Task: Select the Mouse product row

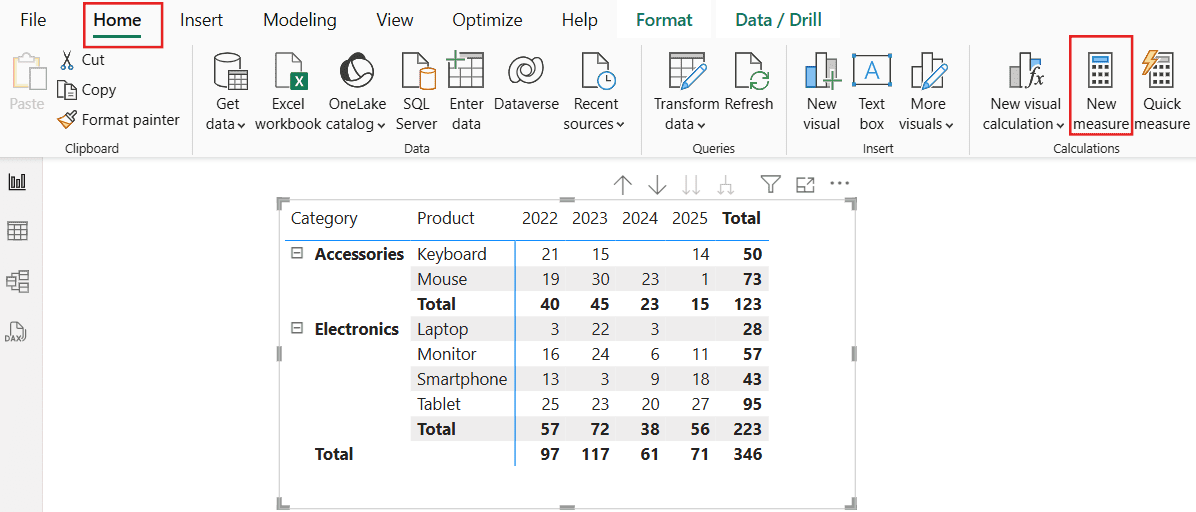Action: coord(442,279)
